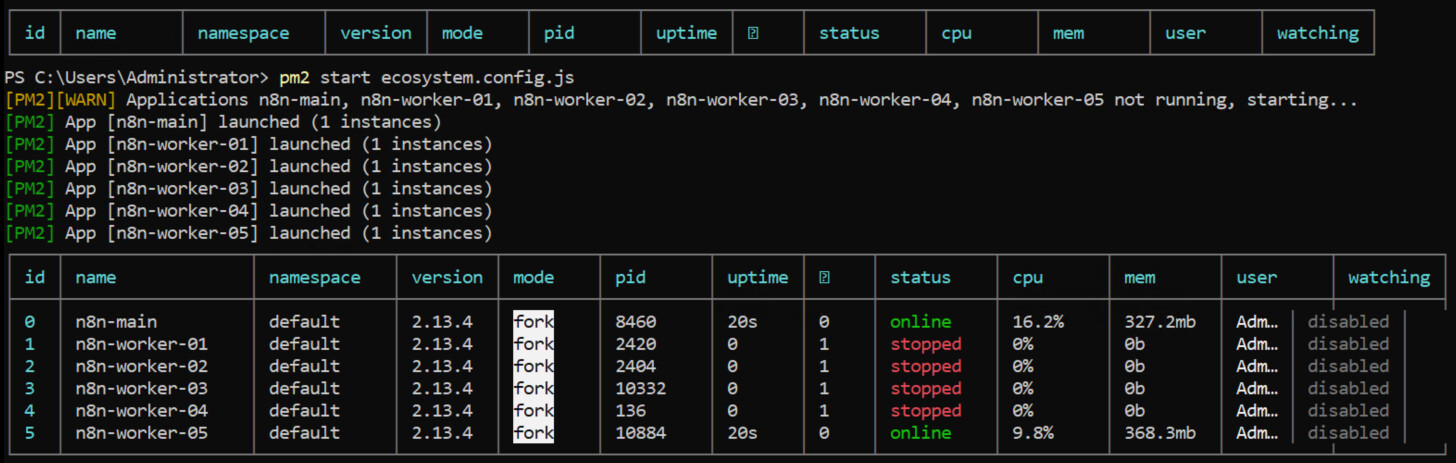
Task: Click the prompt path "PS C:\Users\Administrator>"
Action: pos(137,77)
